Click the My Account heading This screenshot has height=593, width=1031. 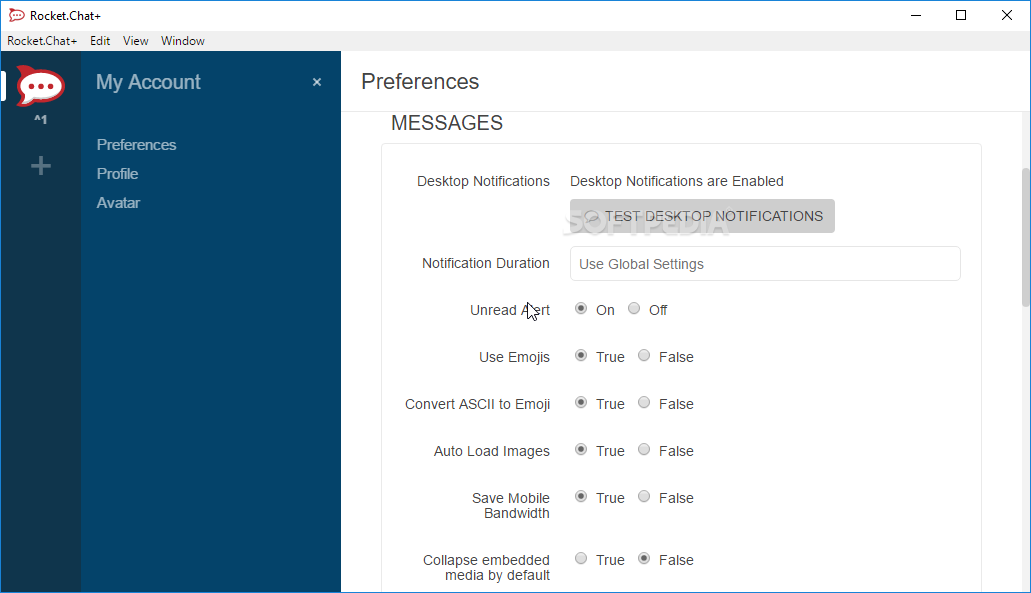(x=148, y=82)
